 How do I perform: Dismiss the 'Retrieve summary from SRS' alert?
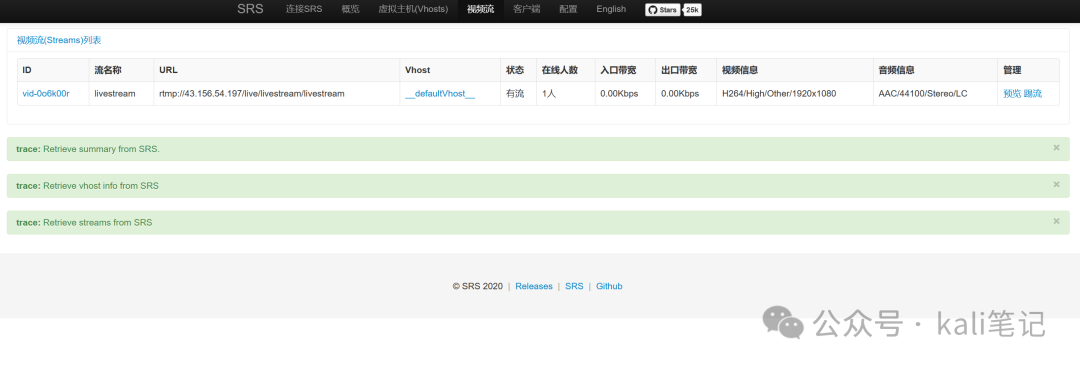(1056, 147)
